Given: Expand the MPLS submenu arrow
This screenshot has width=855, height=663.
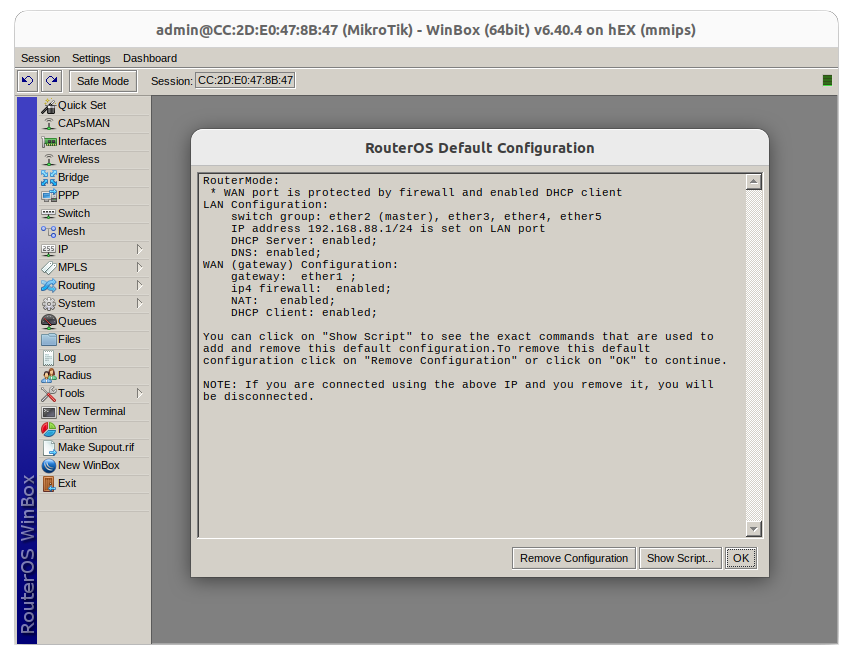Looking at the screenshot, I should pos(140,268).
